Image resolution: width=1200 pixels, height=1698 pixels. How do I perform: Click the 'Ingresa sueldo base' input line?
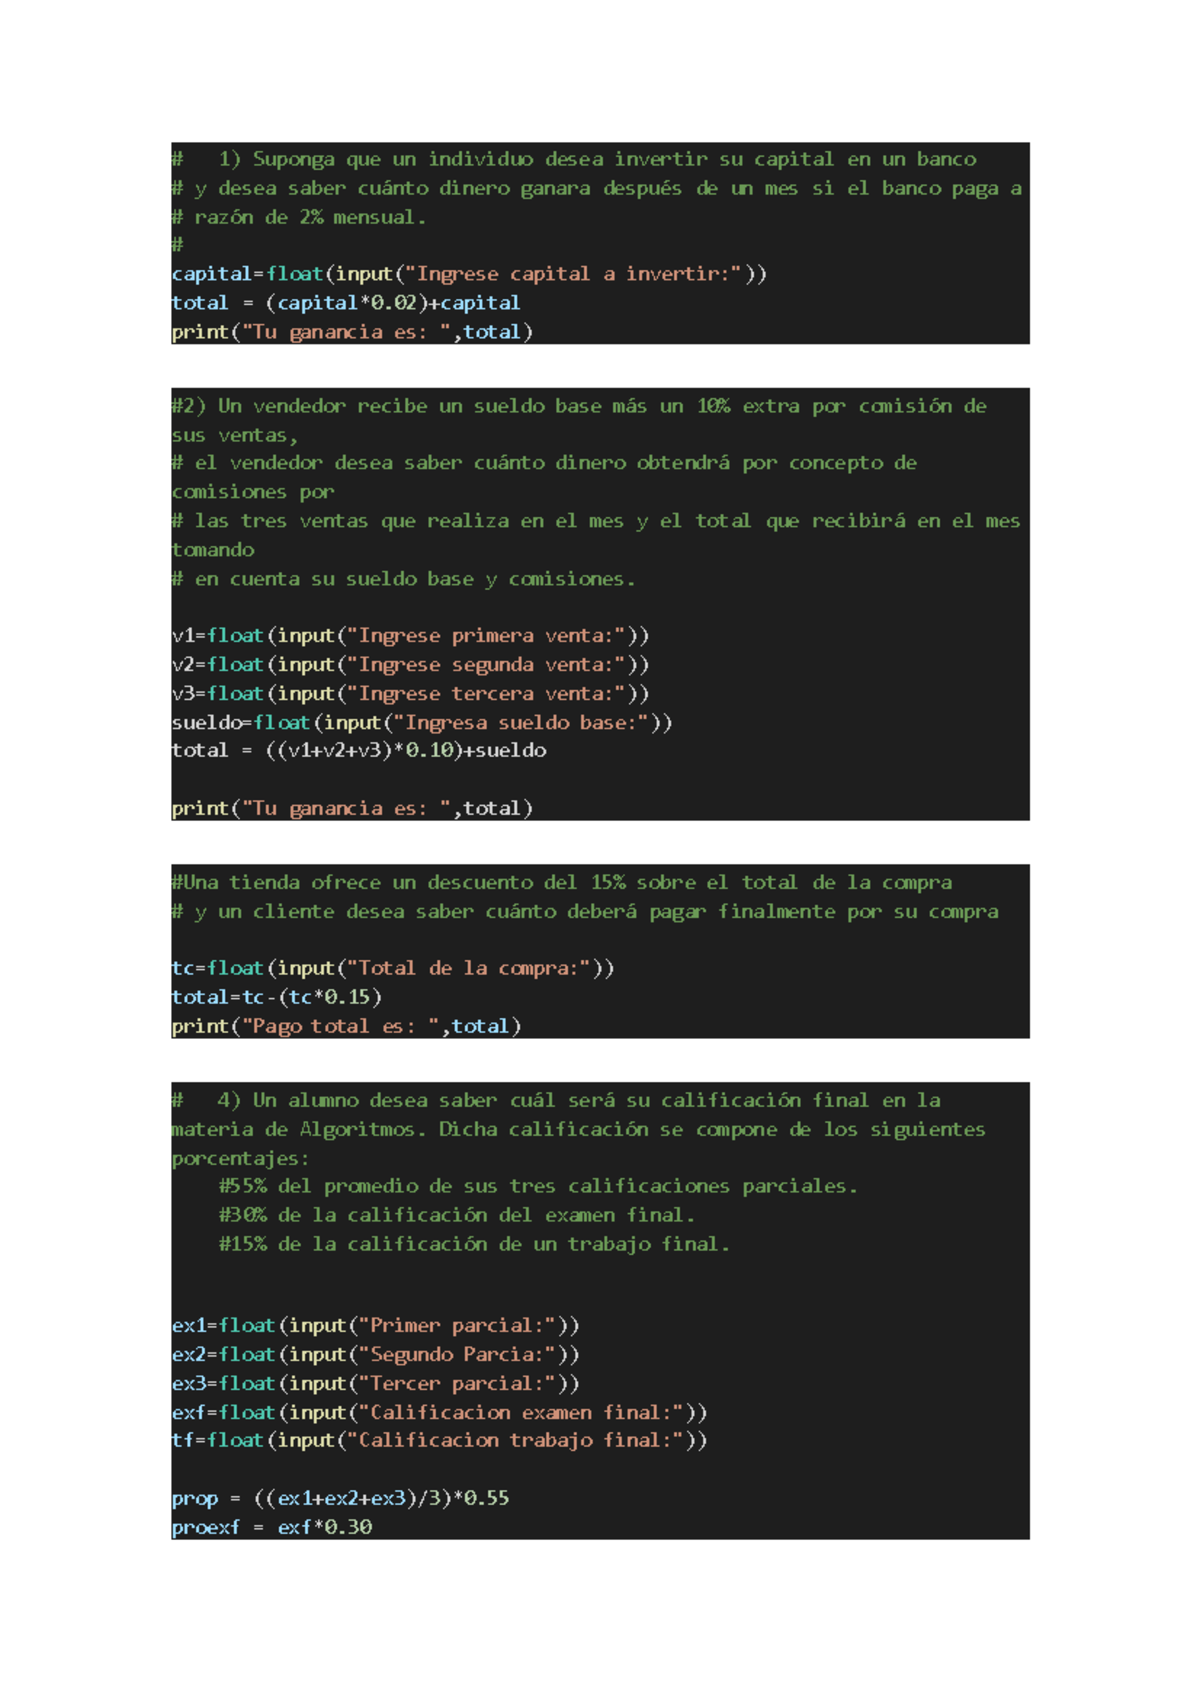[421, 723]
